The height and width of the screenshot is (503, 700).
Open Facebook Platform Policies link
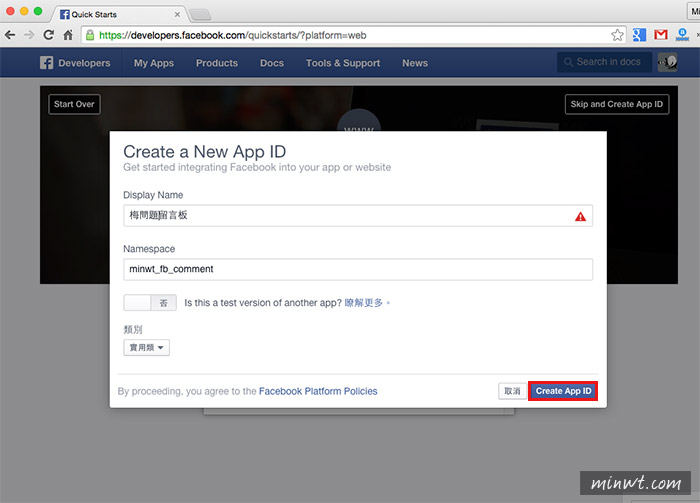click(318, 391)
